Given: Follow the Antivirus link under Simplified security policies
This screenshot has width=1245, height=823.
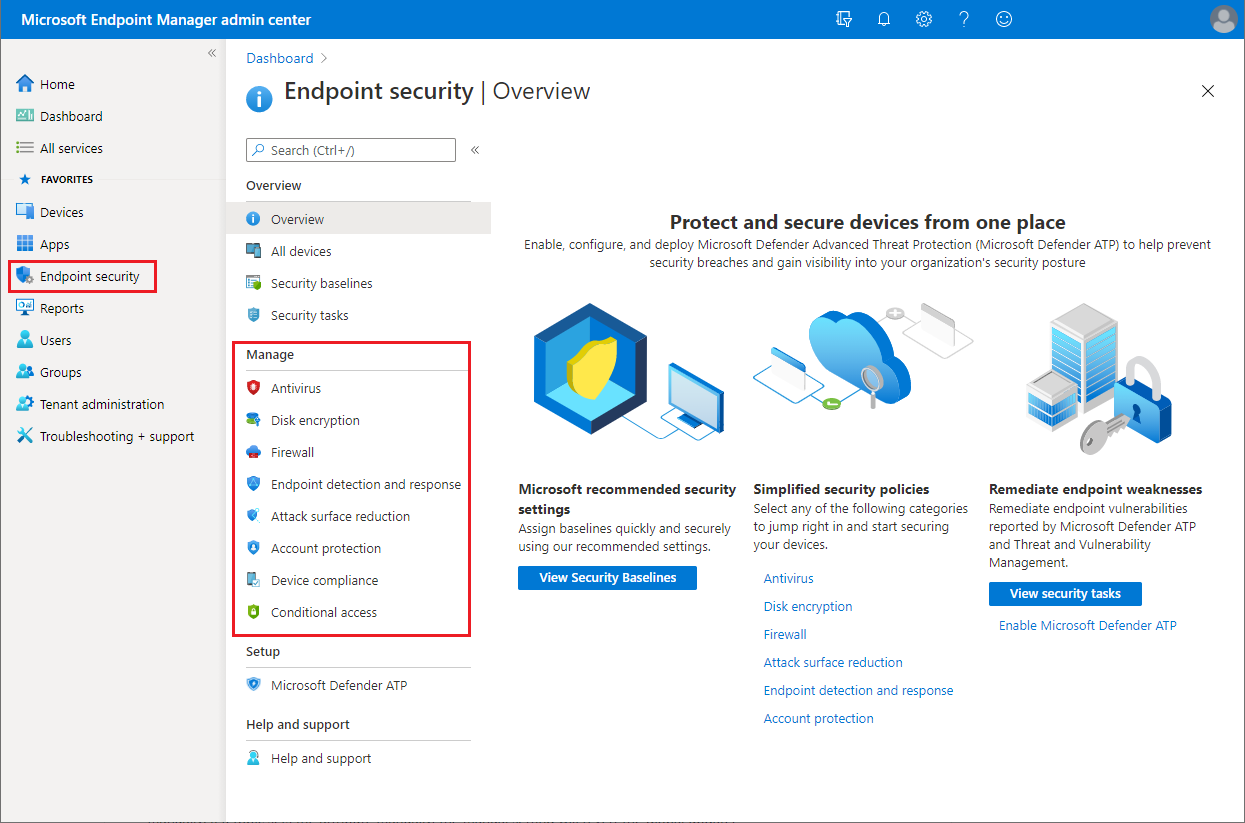Looking at the screenshot, I should (x=789, y=578).
